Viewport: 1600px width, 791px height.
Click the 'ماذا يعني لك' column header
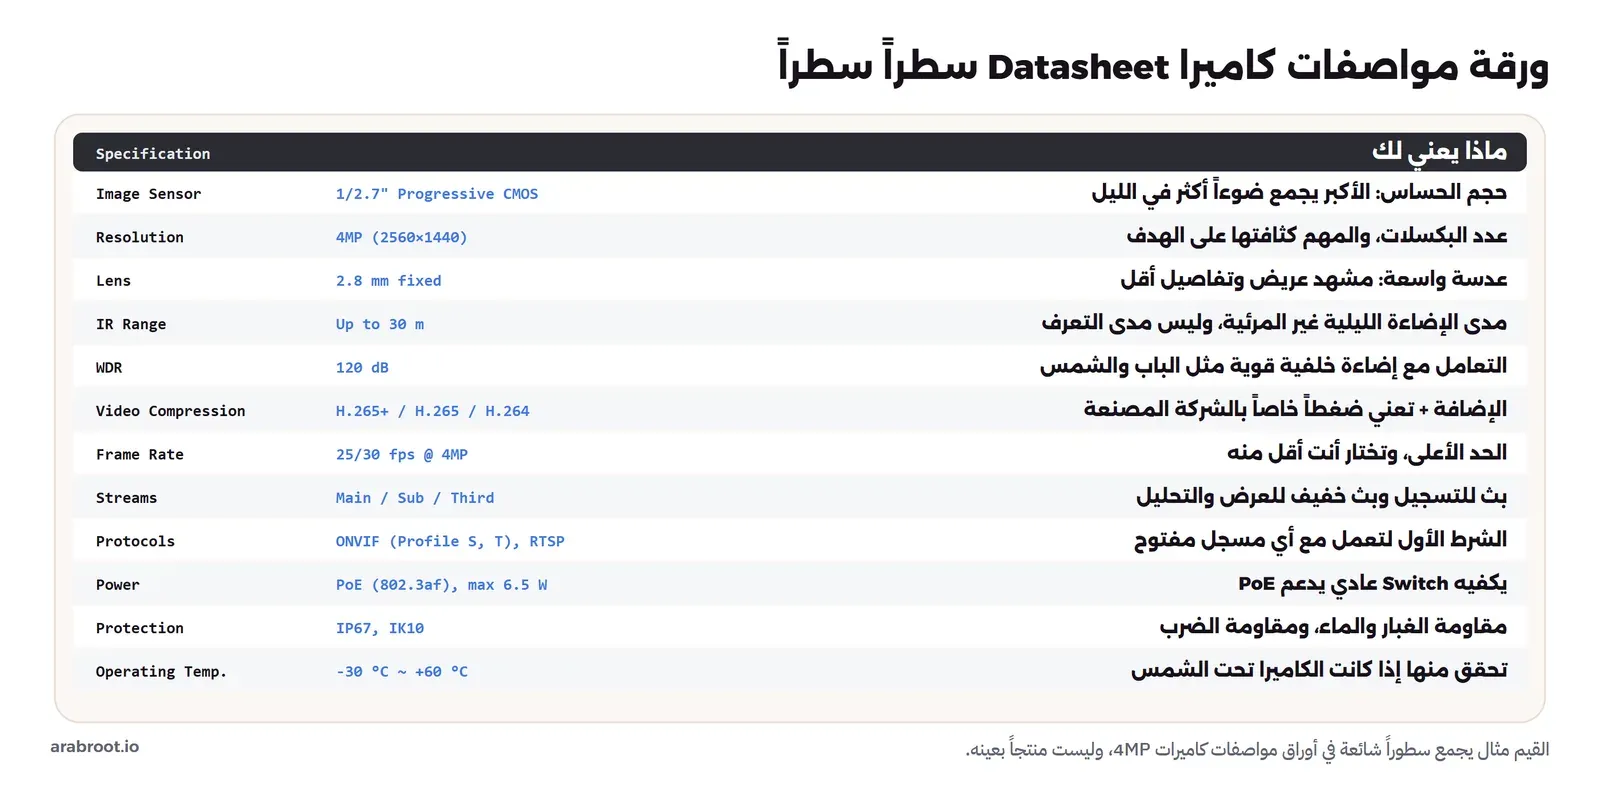tap(1439, 151)
